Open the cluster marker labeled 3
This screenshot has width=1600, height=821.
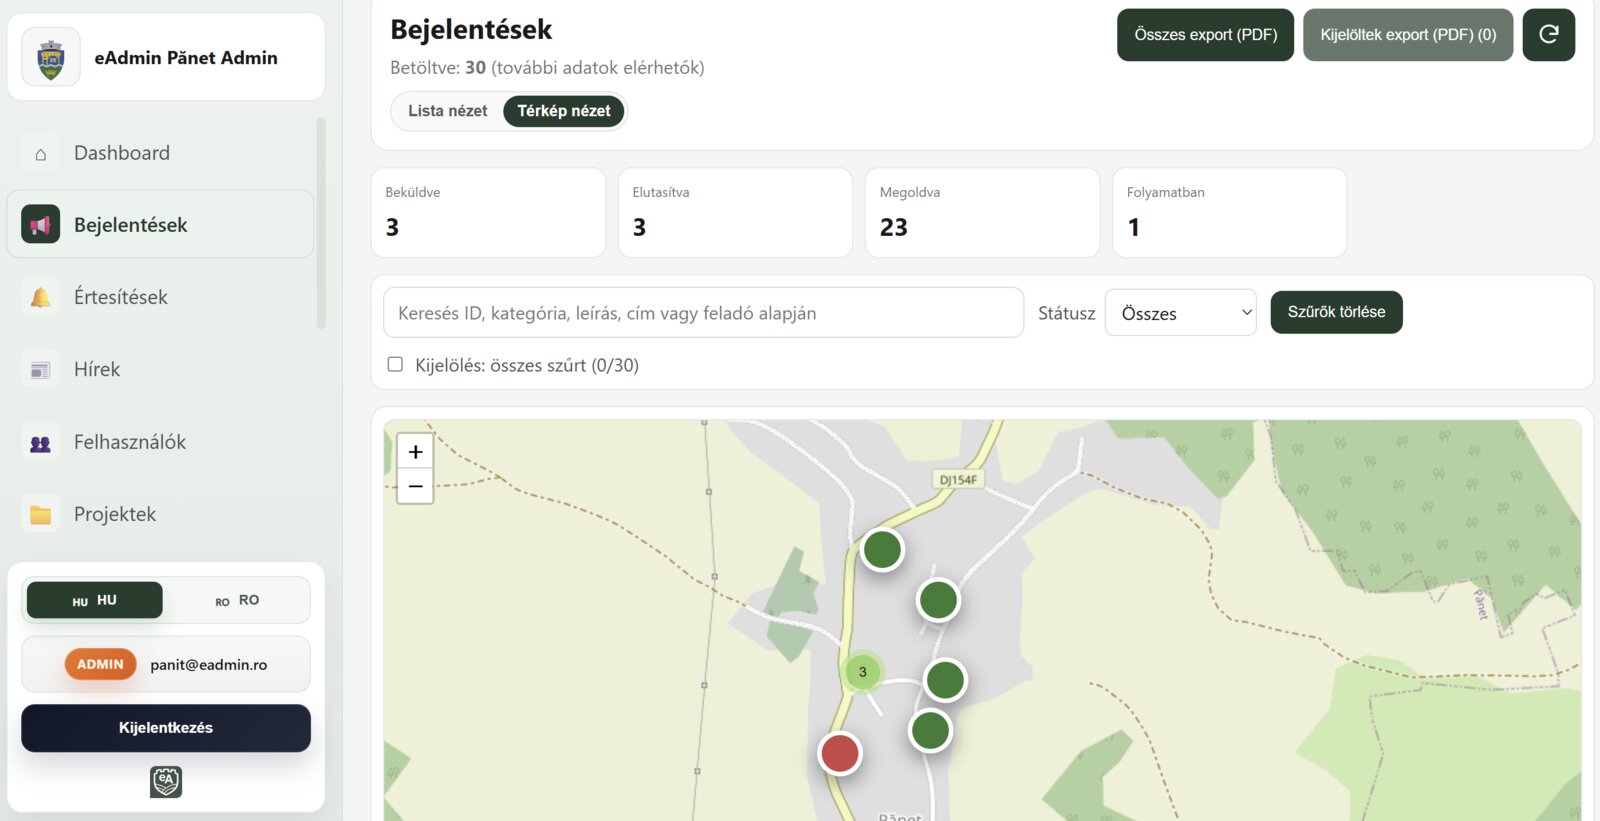(863, 672)
